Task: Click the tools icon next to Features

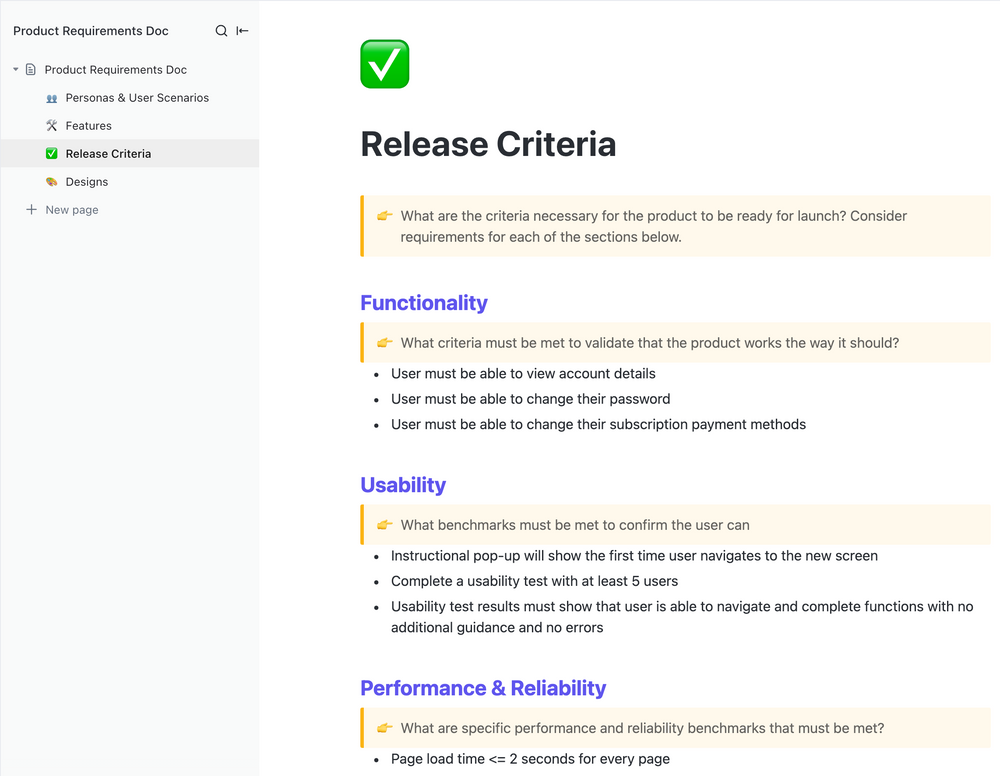Action: (52, 126)
